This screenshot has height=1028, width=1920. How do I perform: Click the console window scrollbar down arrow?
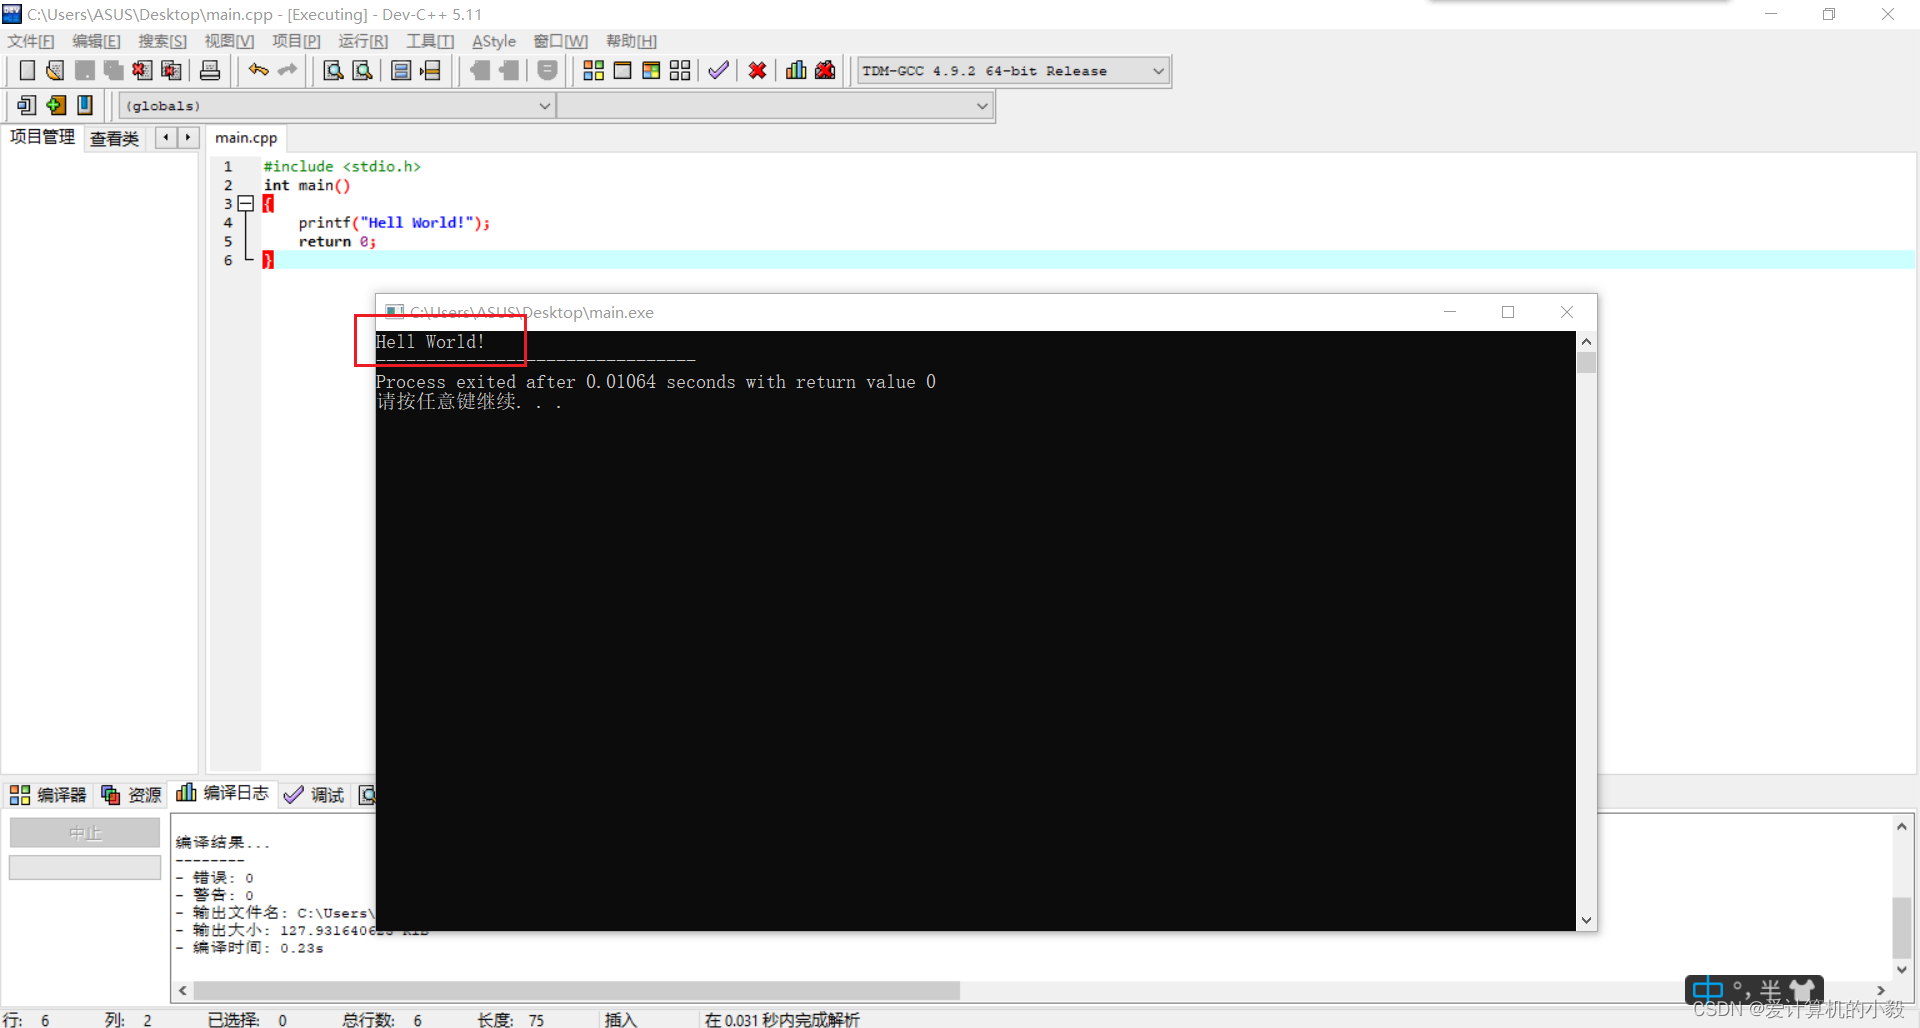[x=1586, y=920]
